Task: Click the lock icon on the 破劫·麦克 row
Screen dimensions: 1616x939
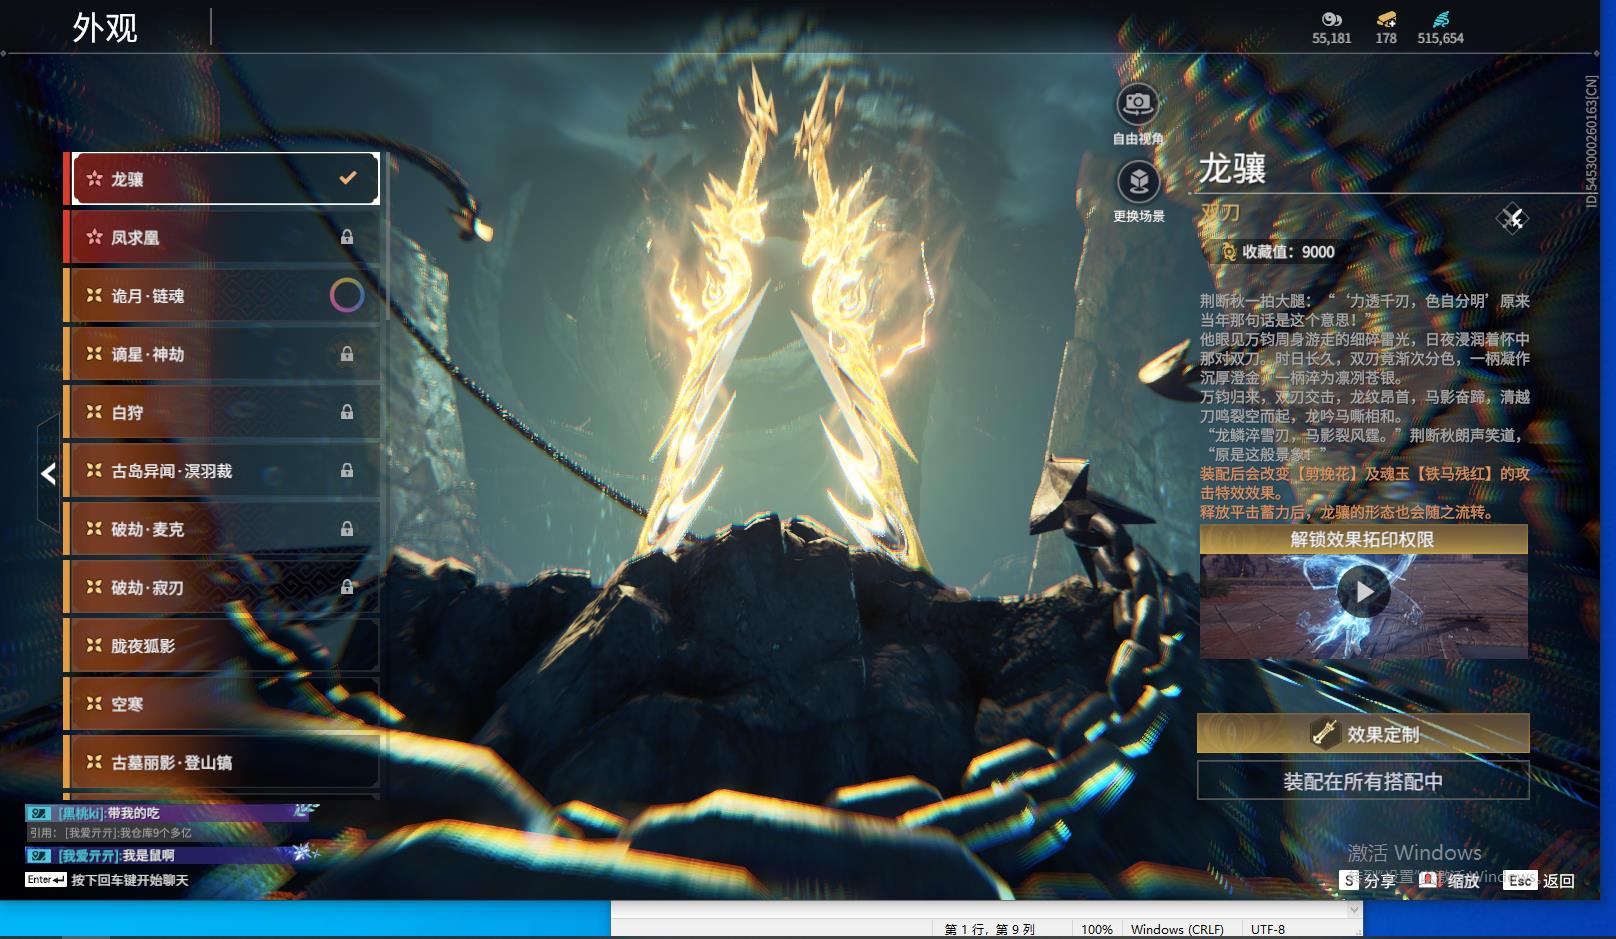Action: coord(347,528)
